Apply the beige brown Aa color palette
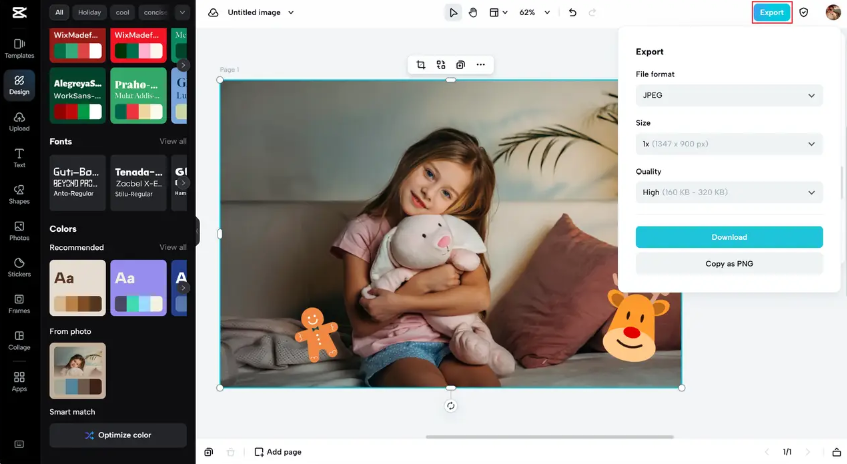The width and height of the screenshot is (847, 464). pos(78,288)
